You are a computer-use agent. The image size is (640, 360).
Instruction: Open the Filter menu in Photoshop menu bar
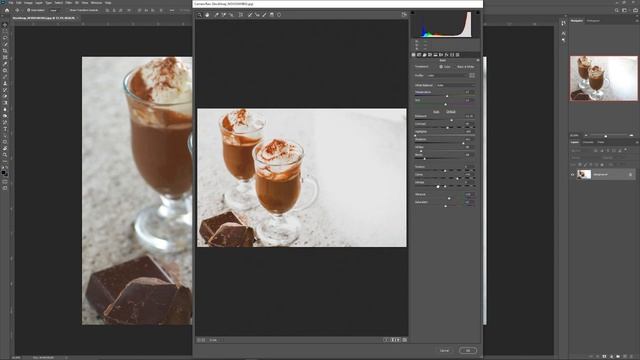[69, 2]
